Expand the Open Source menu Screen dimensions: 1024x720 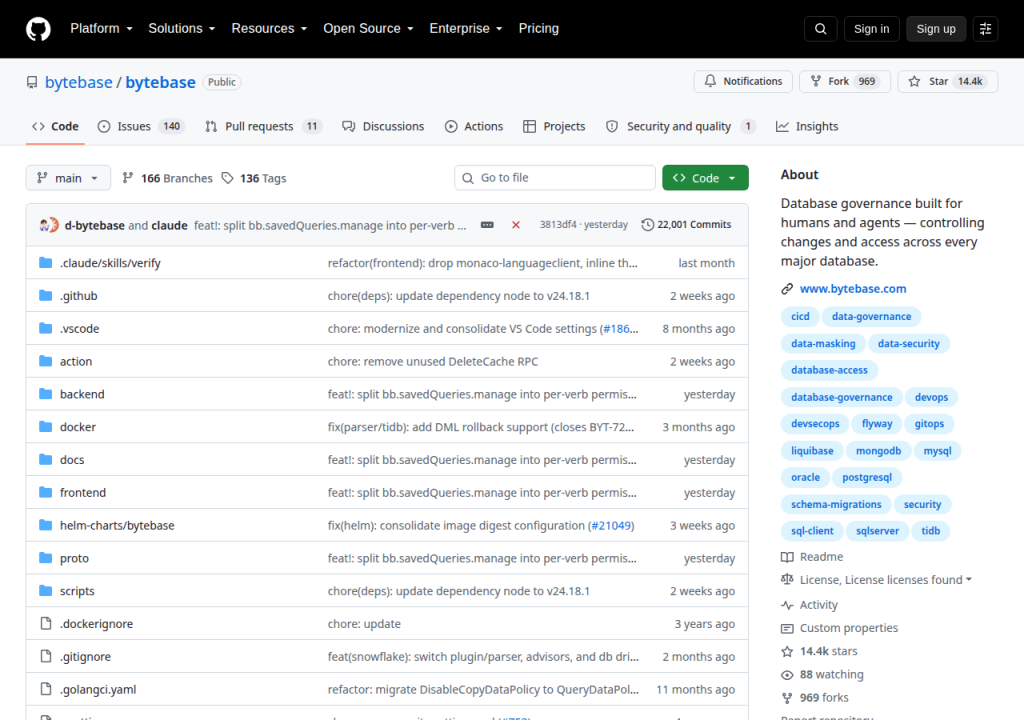pyautogui.click(x=368, y=29)
